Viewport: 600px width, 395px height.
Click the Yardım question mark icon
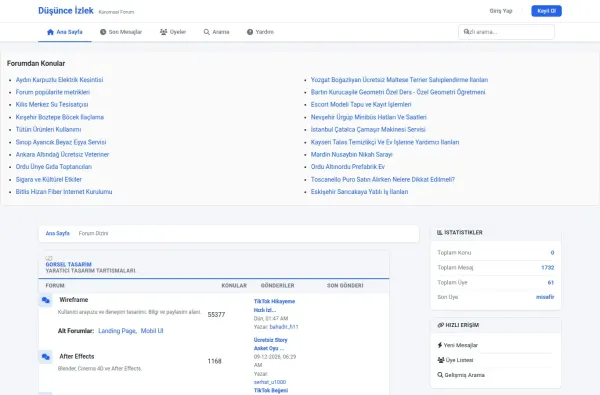250,32
